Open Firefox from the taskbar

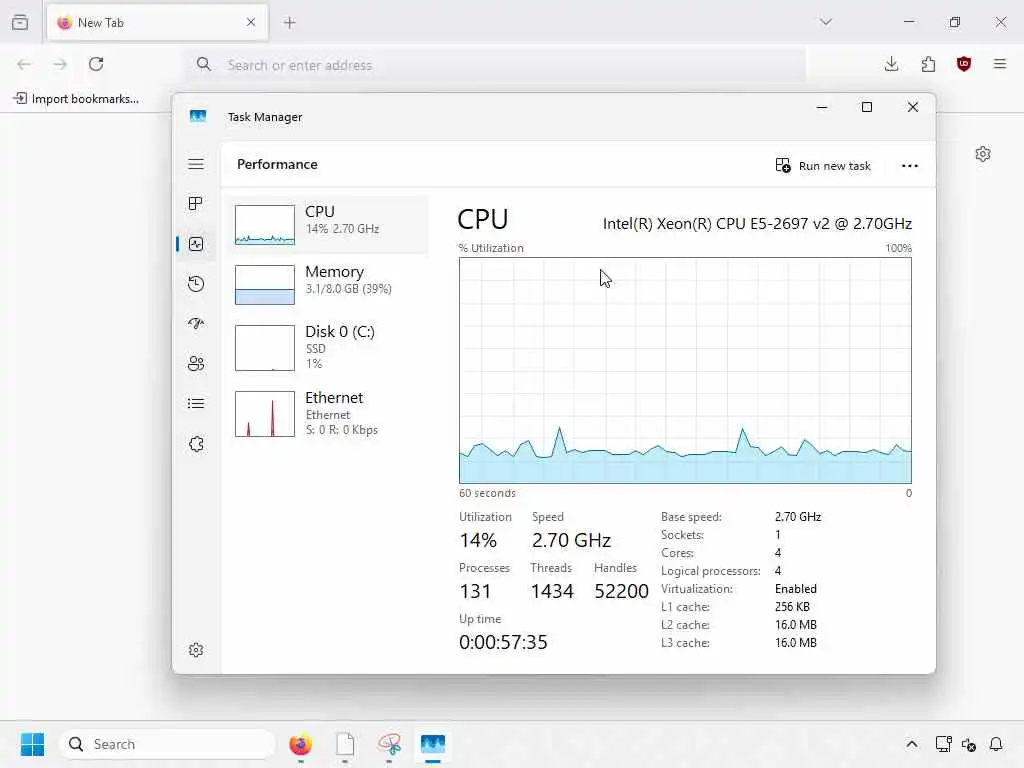coord(300,744)
